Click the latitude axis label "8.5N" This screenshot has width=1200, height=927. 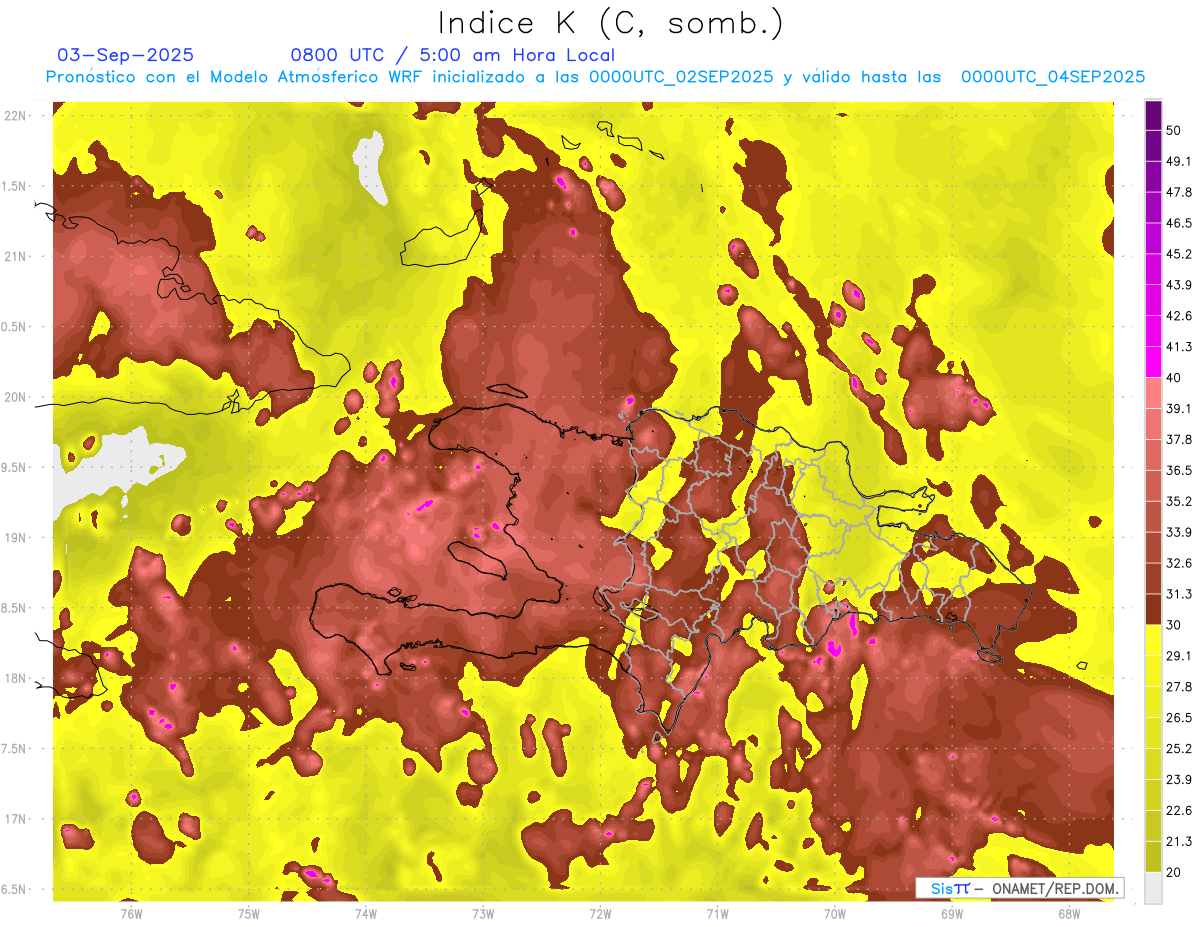[12, 608]
